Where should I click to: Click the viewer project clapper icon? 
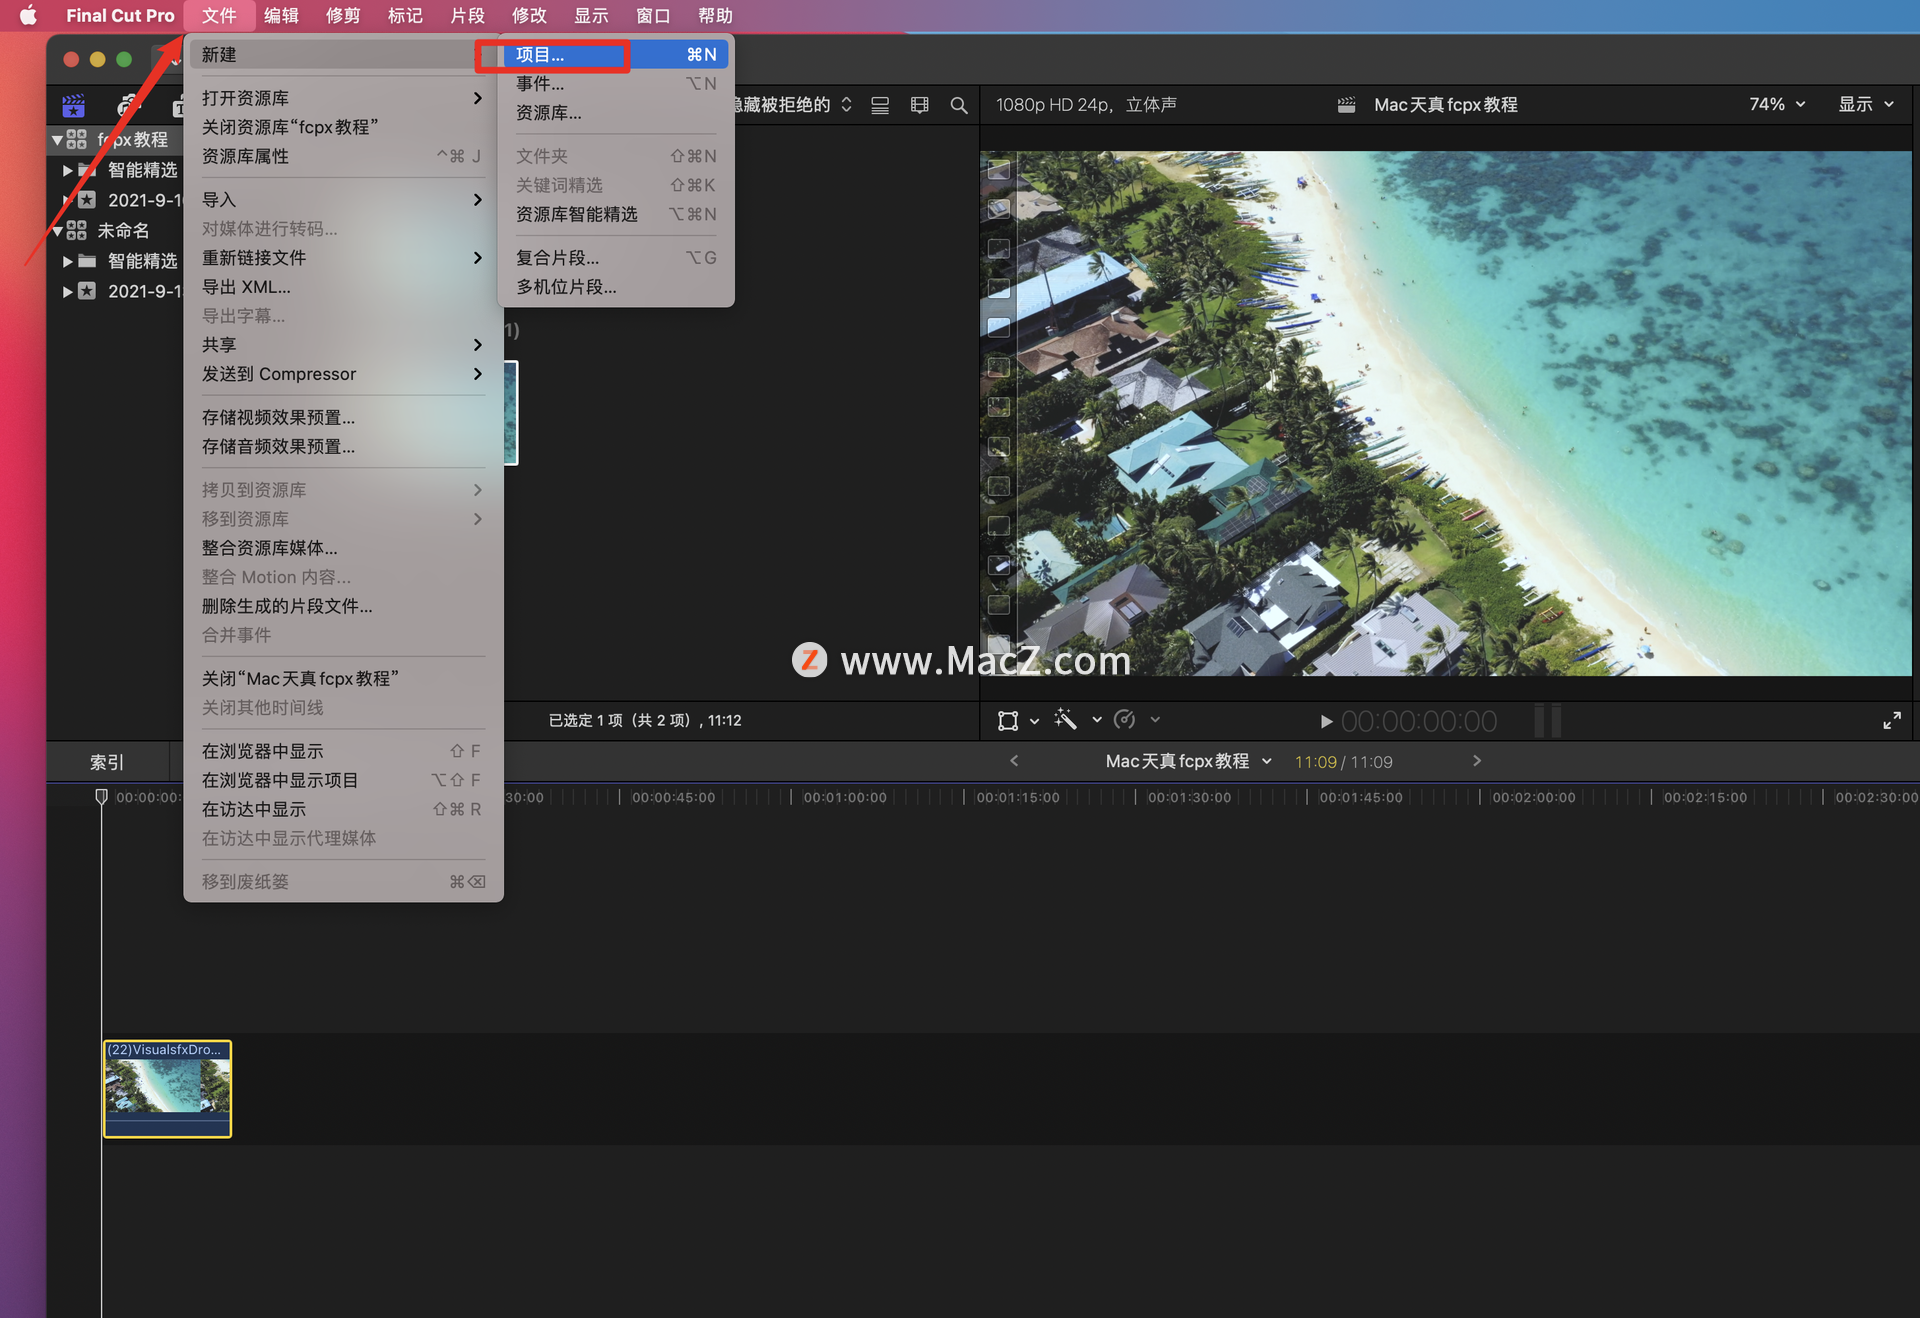pos(1347,104)
